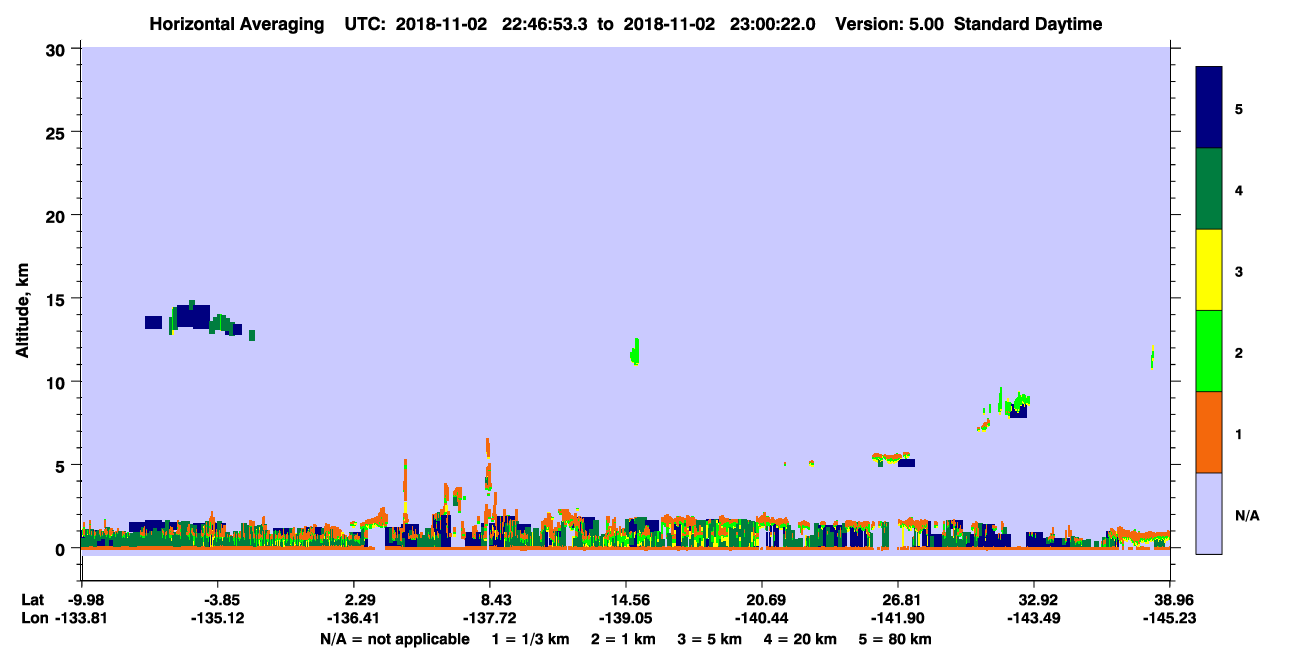Click the longitude label -137.72
Image resolution: width=1300 pixels, height=667 pixels.
[490, 619]
